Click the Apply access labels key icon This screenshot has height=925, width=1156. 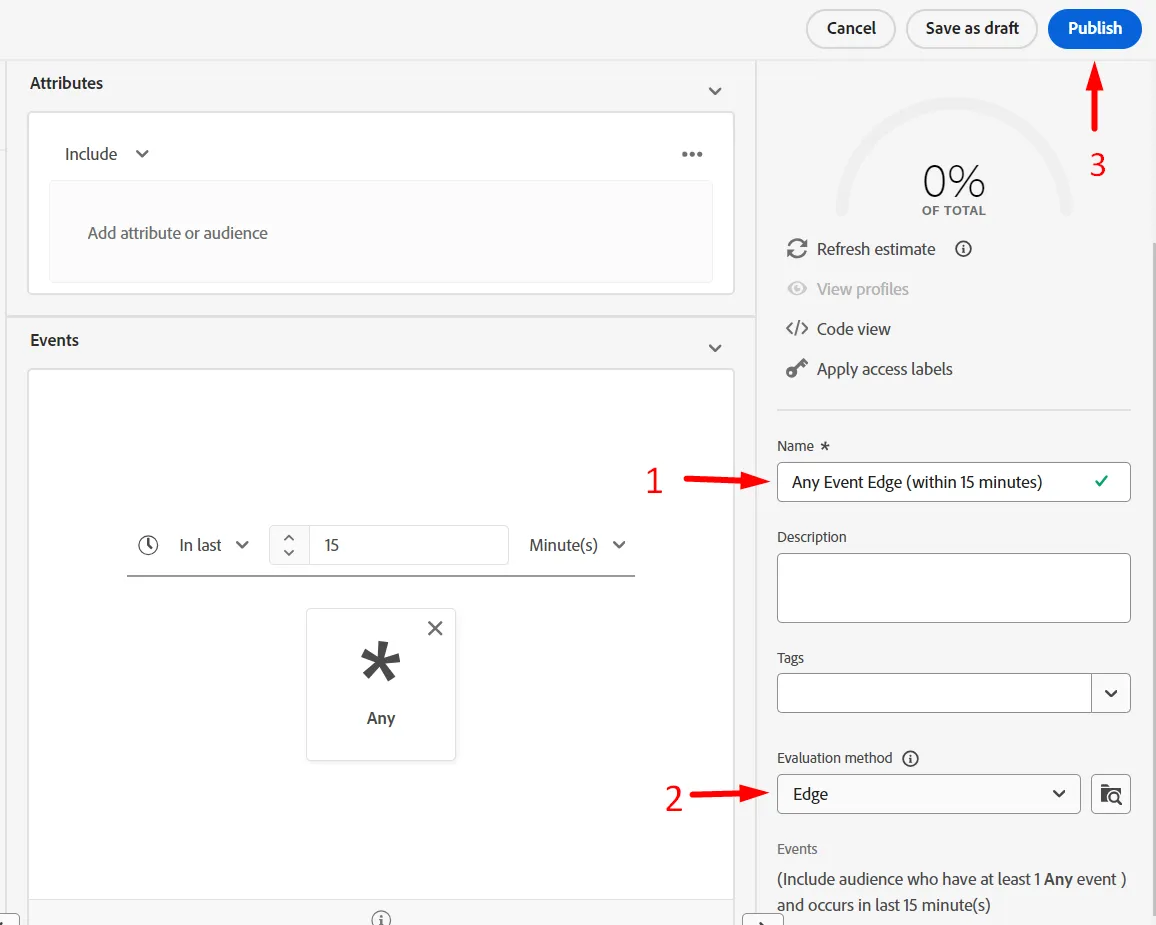(x=796, y=369)
